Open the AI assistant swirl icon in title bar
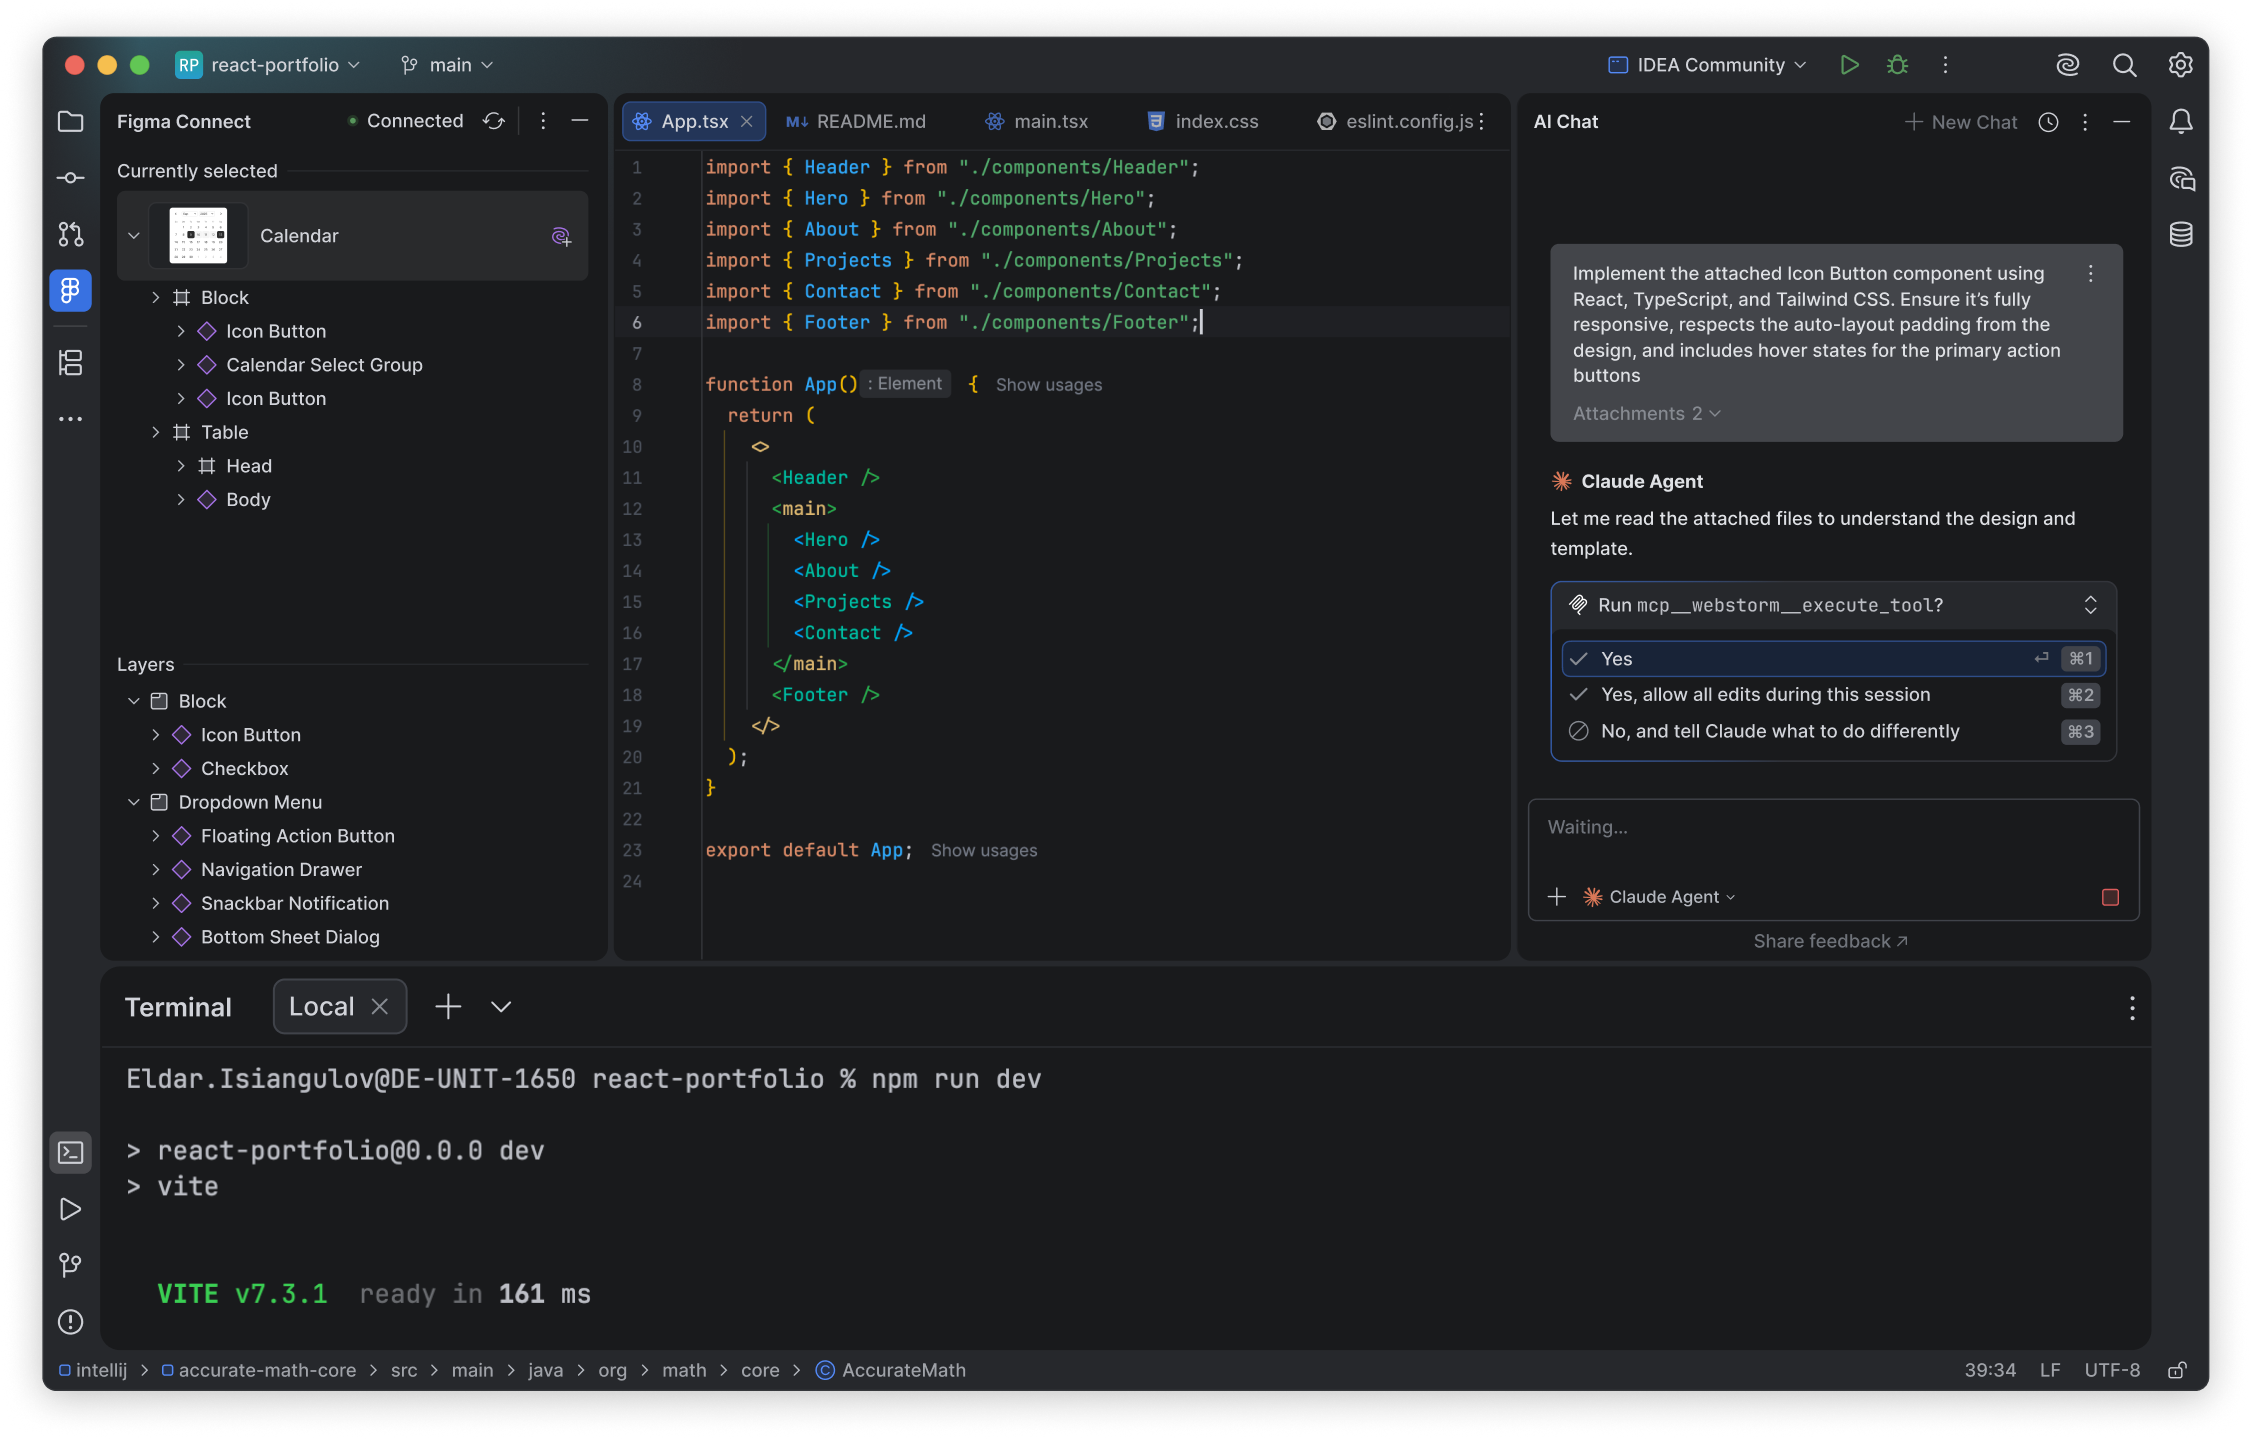Image resolution: width=2252 pixels, height=1440 pixels. (x=2068, y=65)
